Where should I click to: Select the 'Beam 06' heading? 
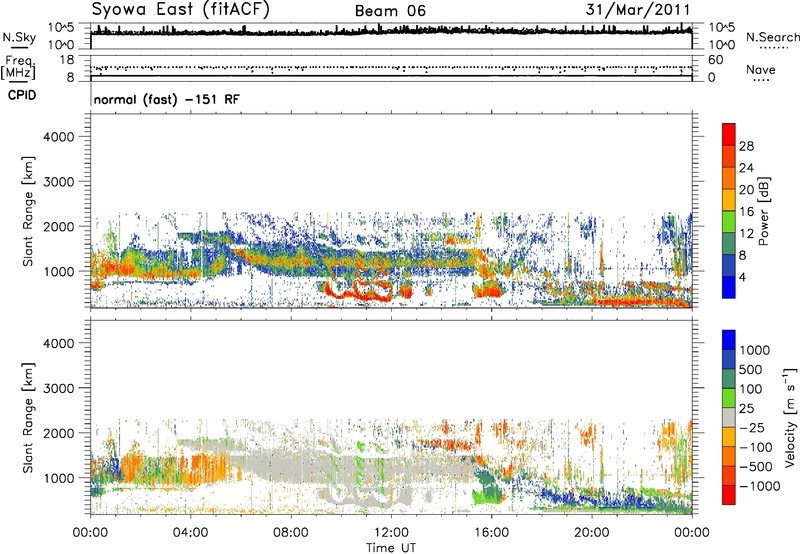coord(390,11)
